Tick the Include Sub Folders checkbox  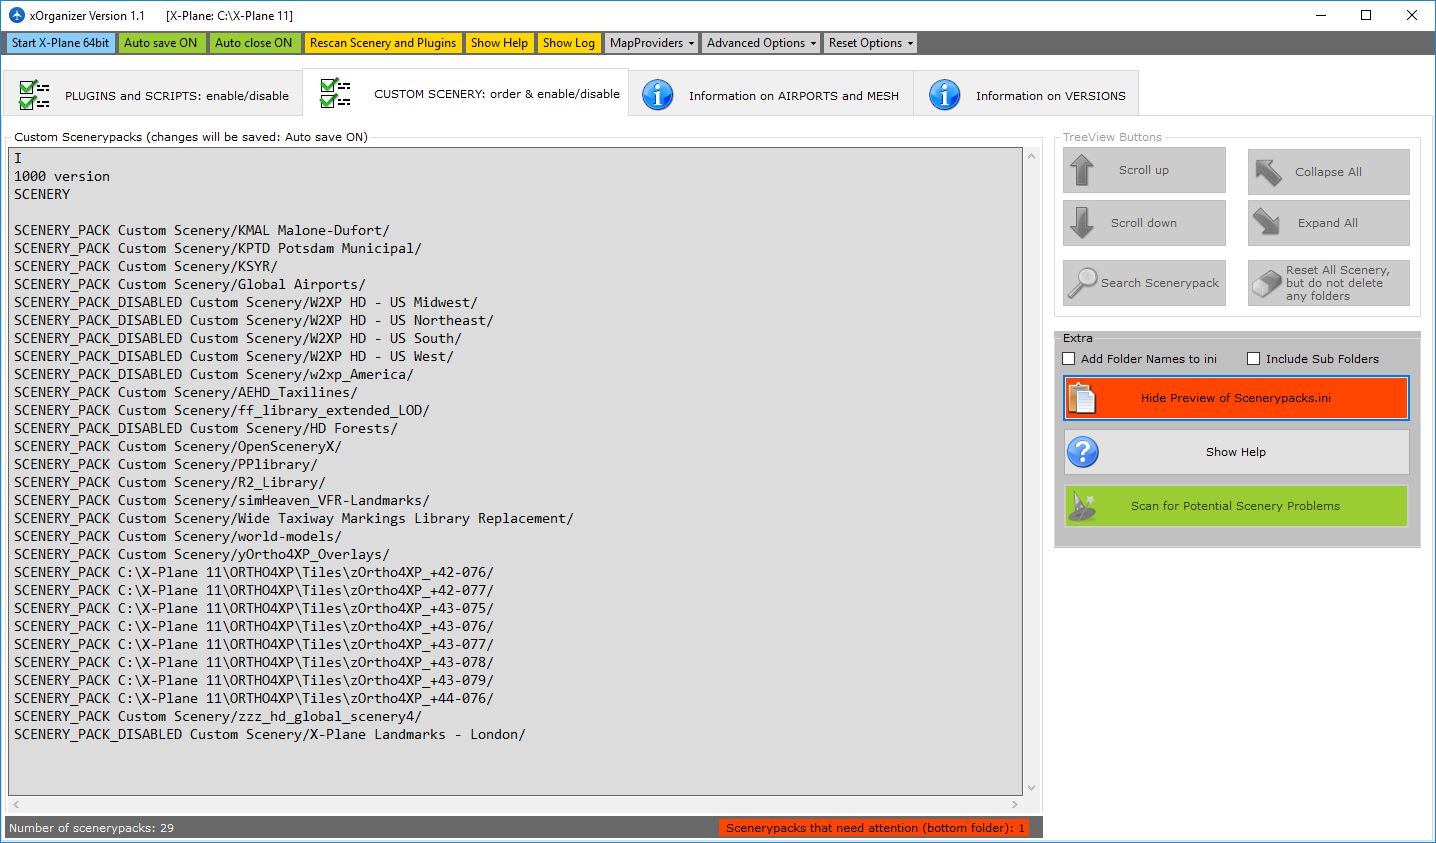click(1254, 359)
